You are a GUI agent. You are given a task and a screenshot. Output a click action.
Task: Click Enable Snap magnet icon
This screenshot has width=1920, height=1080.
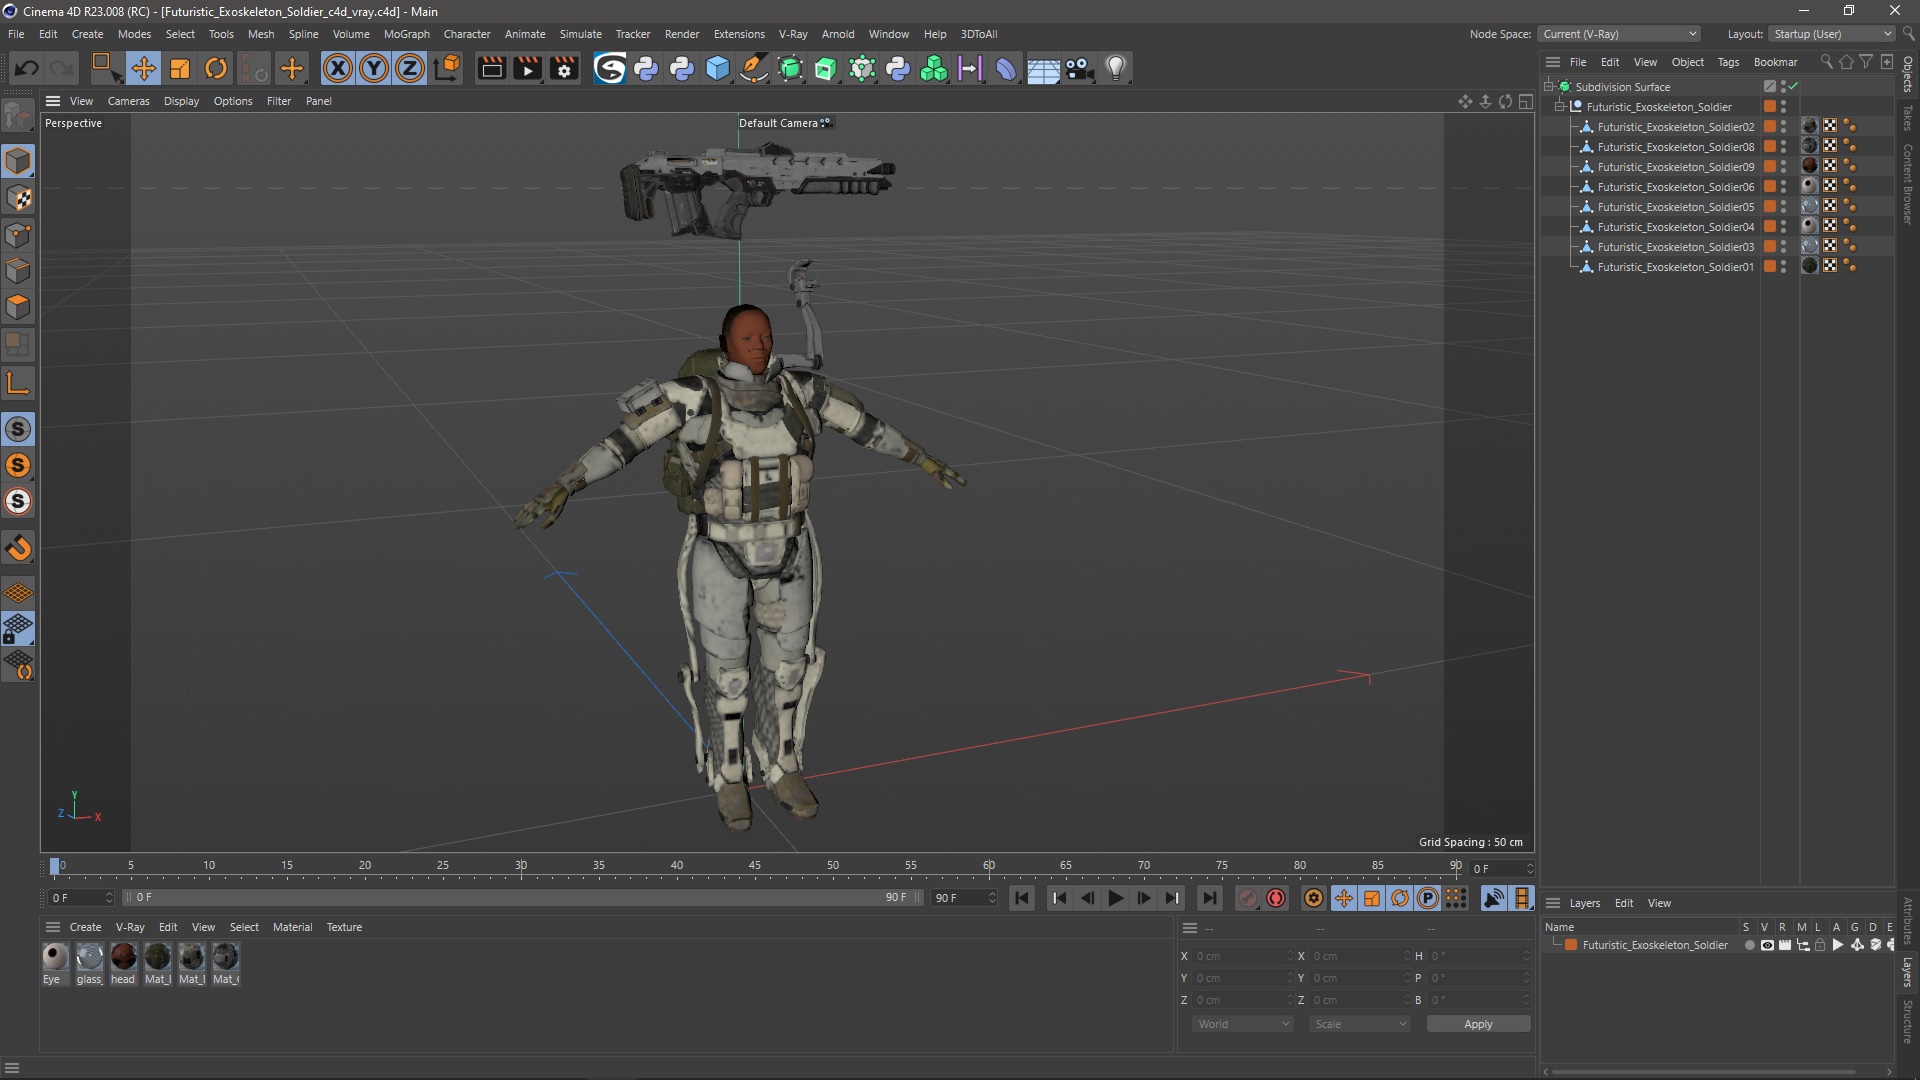coord(19,548)
